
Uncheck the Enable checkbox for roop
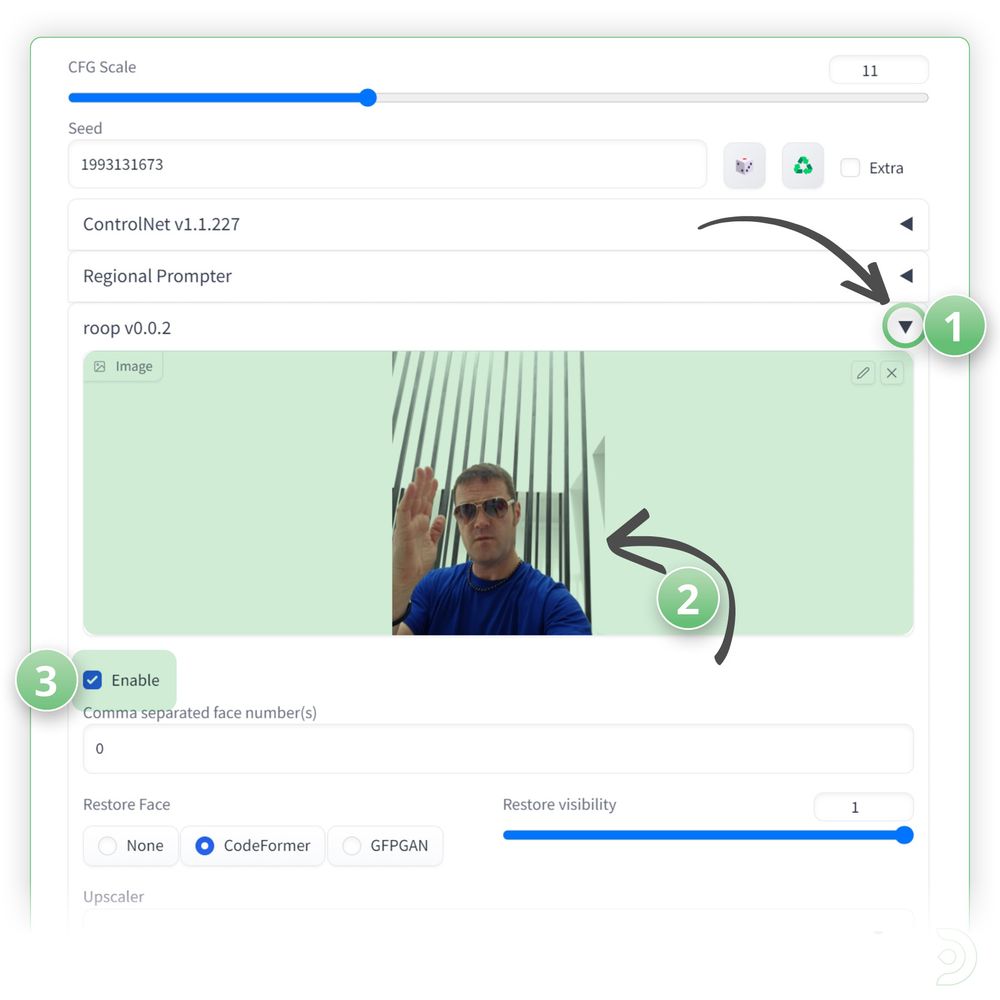[93, 680]
